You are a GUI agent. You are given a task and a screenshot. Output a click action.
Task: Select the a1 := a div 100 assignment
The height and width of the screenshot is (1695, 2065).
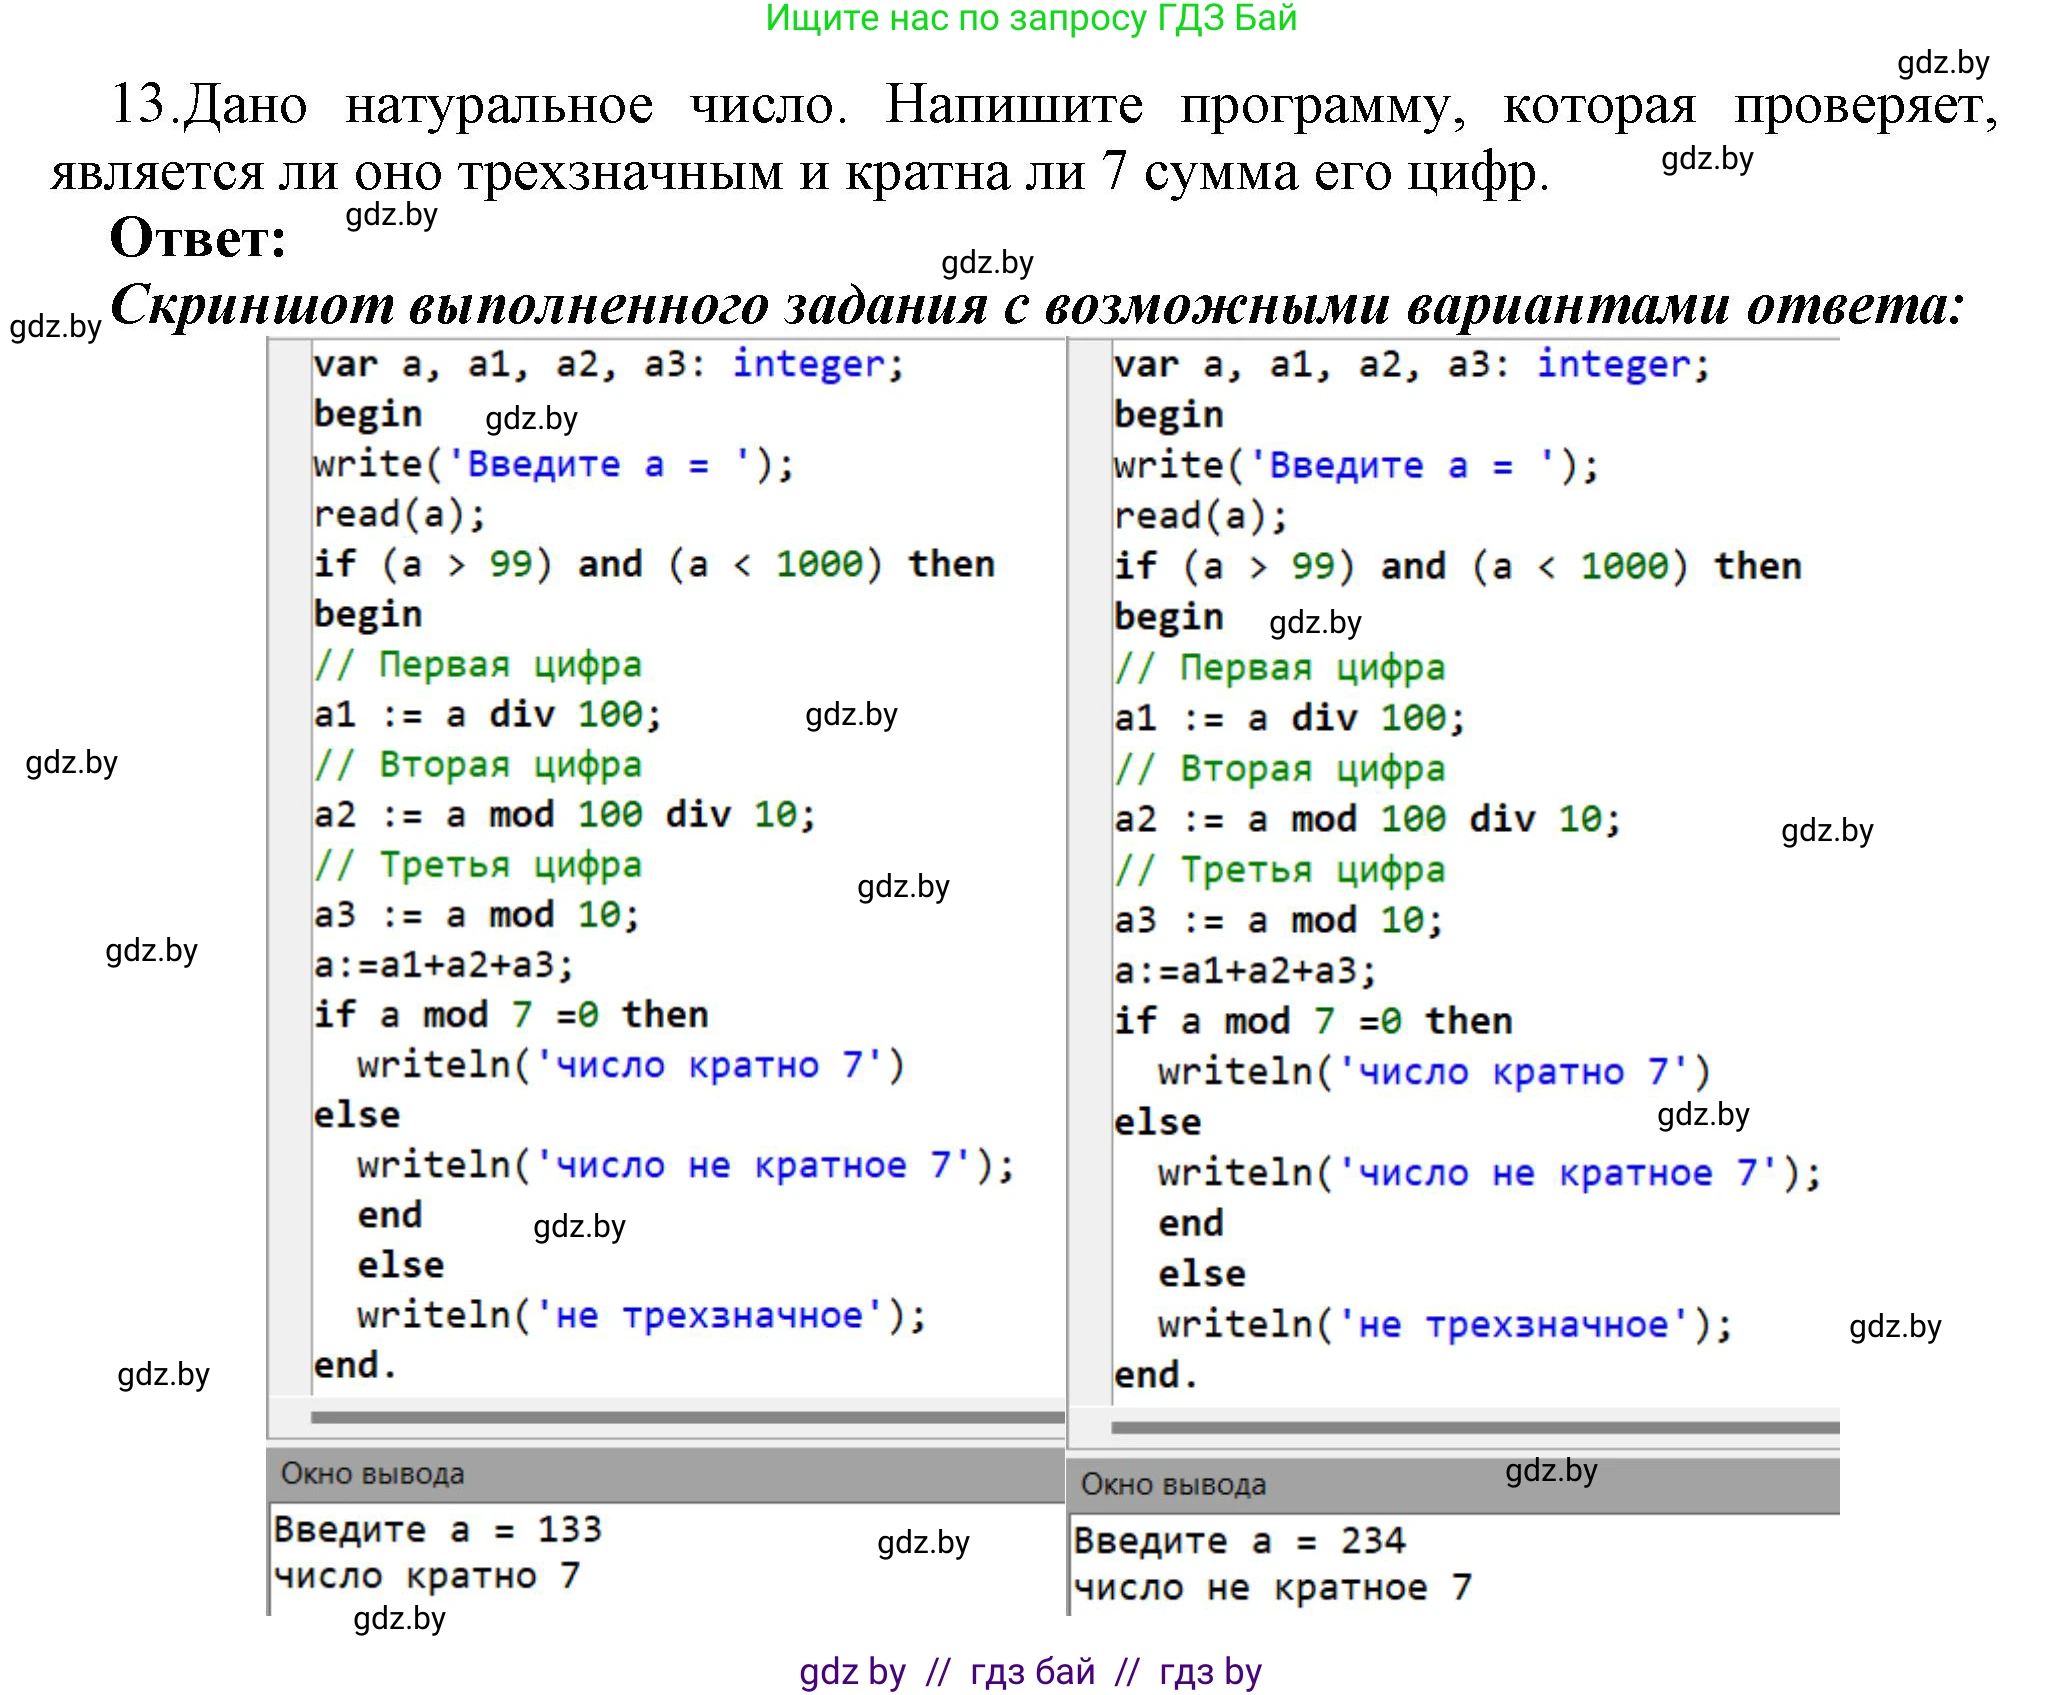(490, 713)
